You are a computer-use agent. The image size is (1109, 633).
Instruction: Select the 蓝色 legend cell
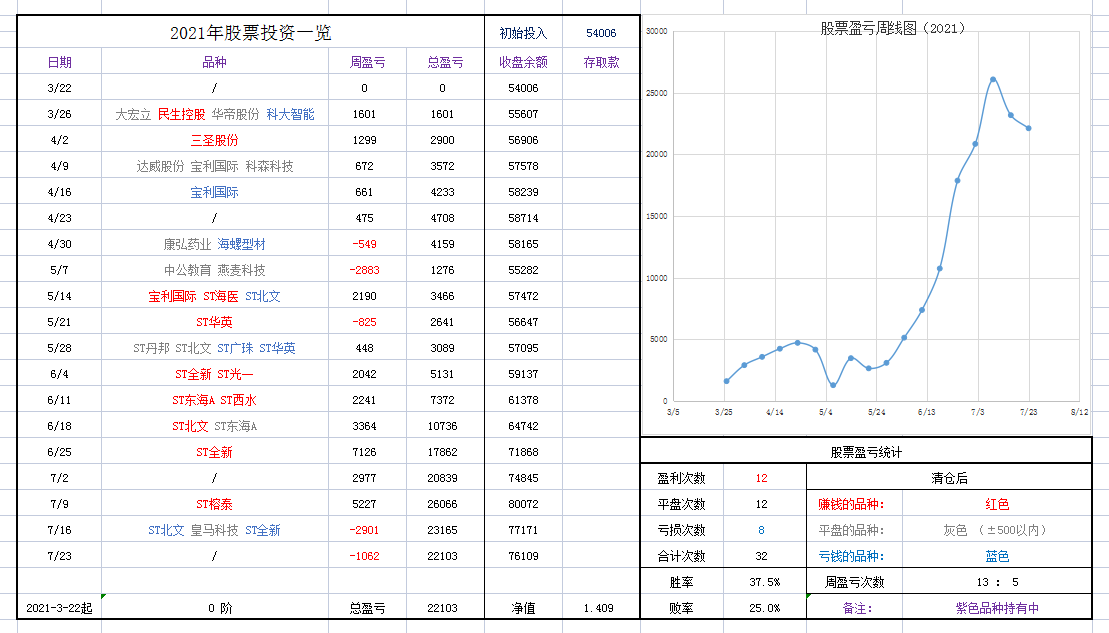tap(997, 557)
